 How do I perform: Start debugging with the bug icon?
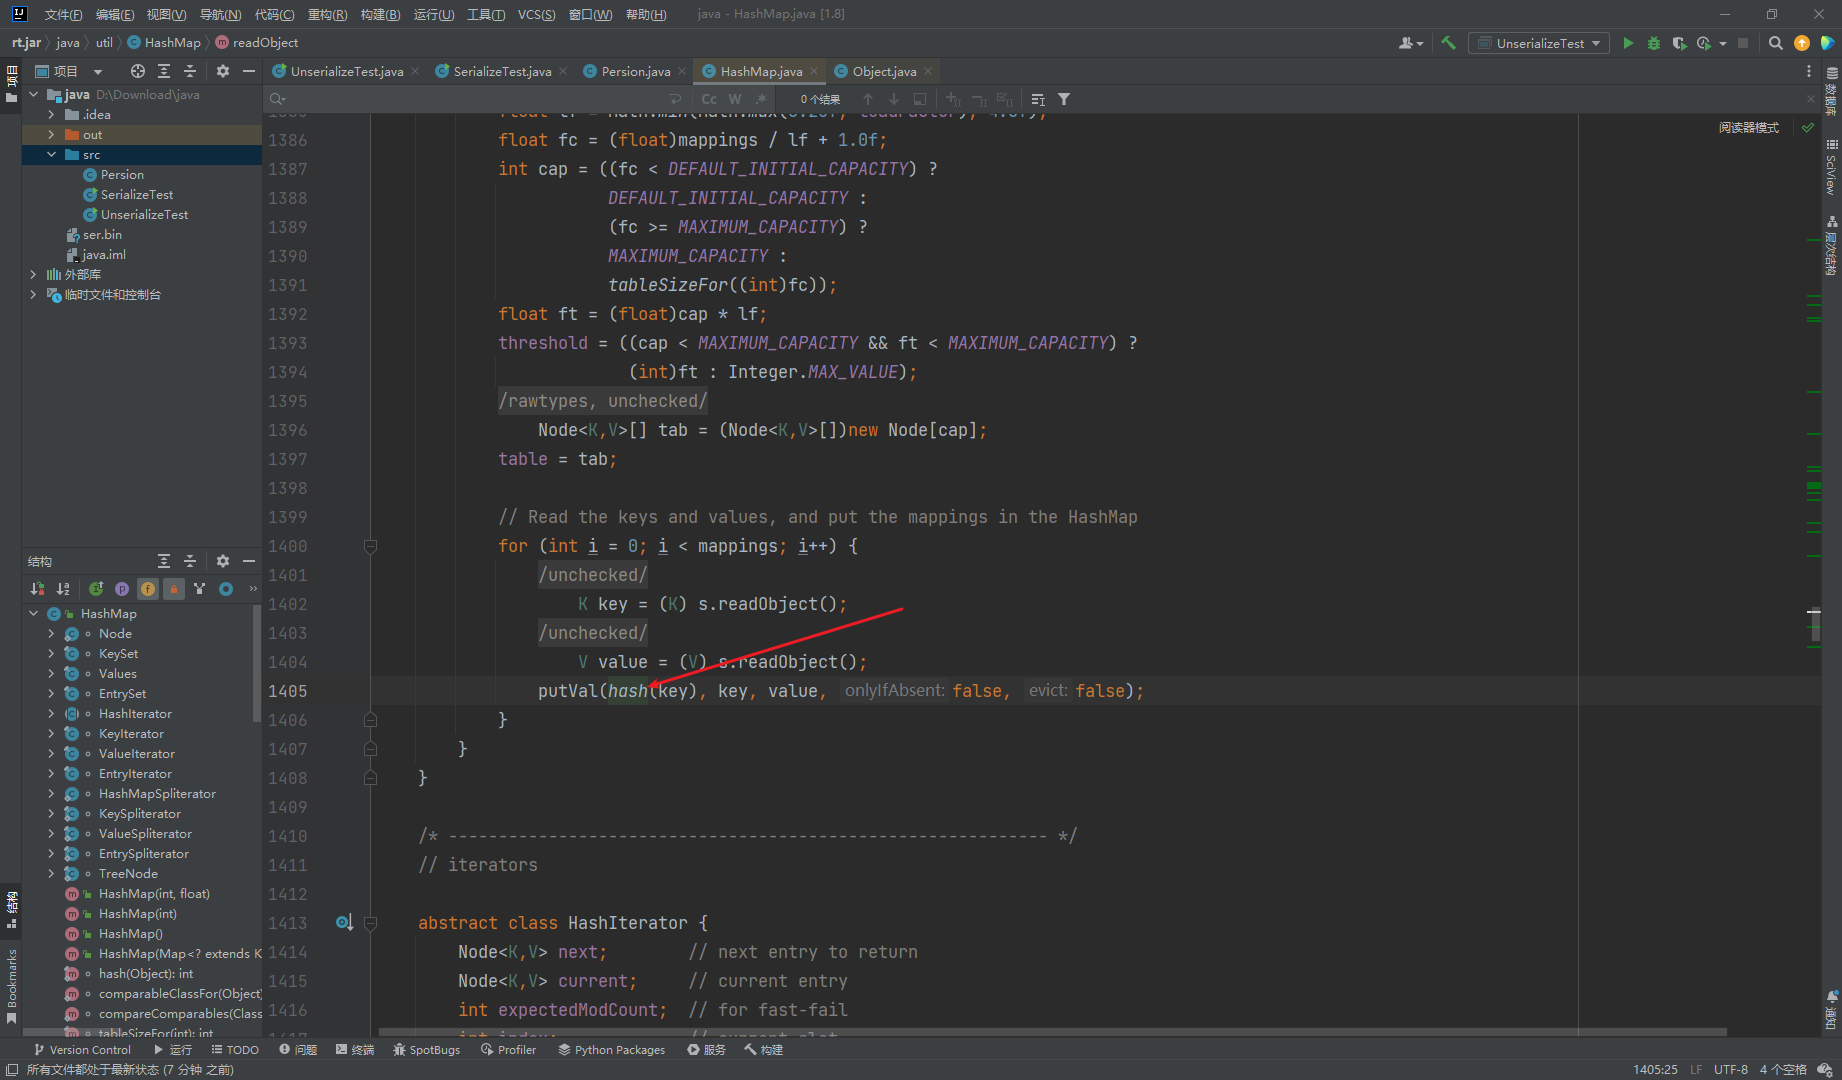(x=1654, y=43)
